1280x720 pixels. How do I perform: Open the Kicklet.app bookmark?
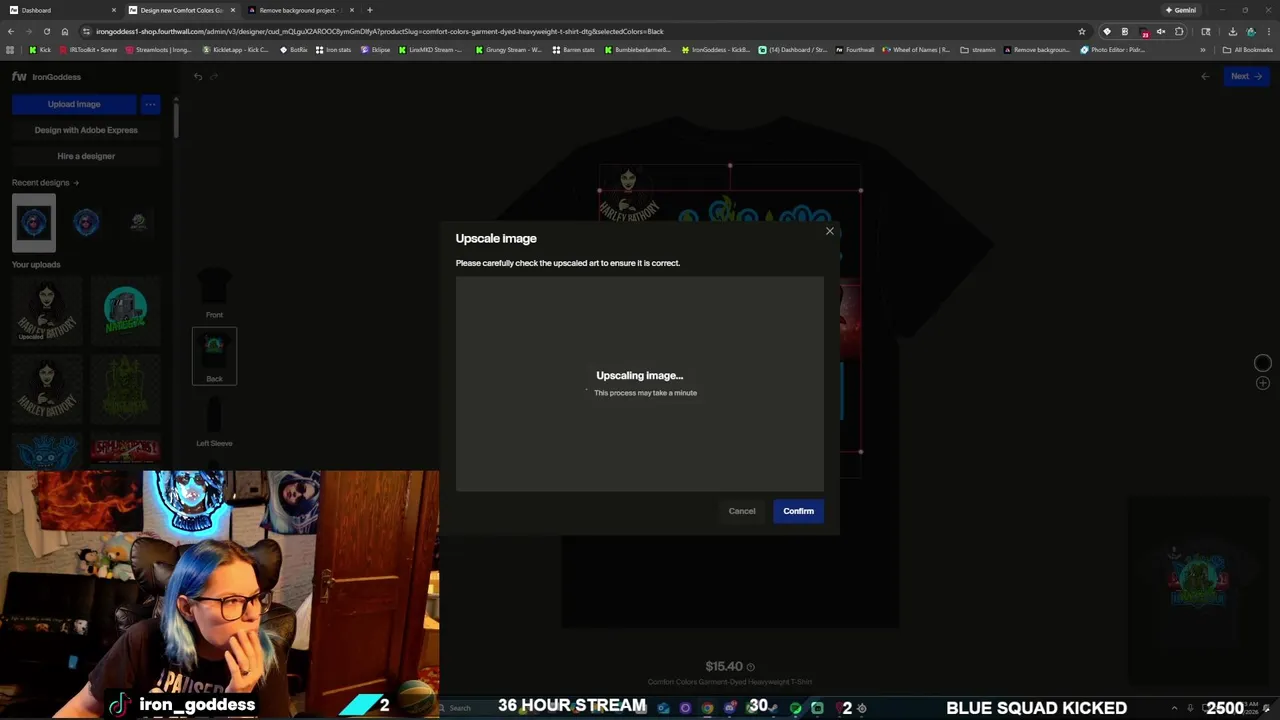(x=236, y=49)
